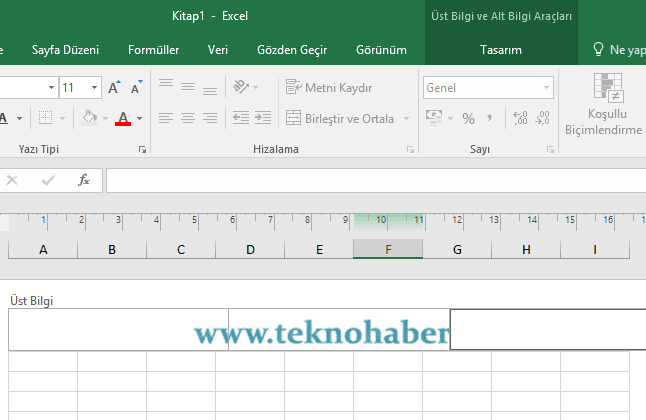The height and width of the screenshot is (420, 646).
Task: Decrease font size with the small A icon
Action: (136, 87)
